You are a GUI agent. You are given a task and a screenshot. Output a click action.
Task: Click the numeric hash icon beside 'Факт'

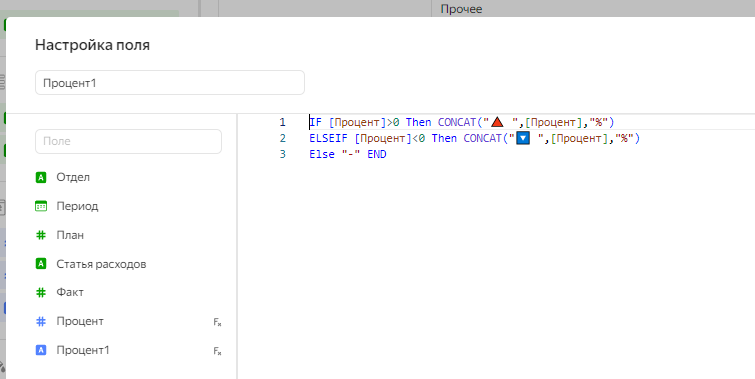point(41,292)
